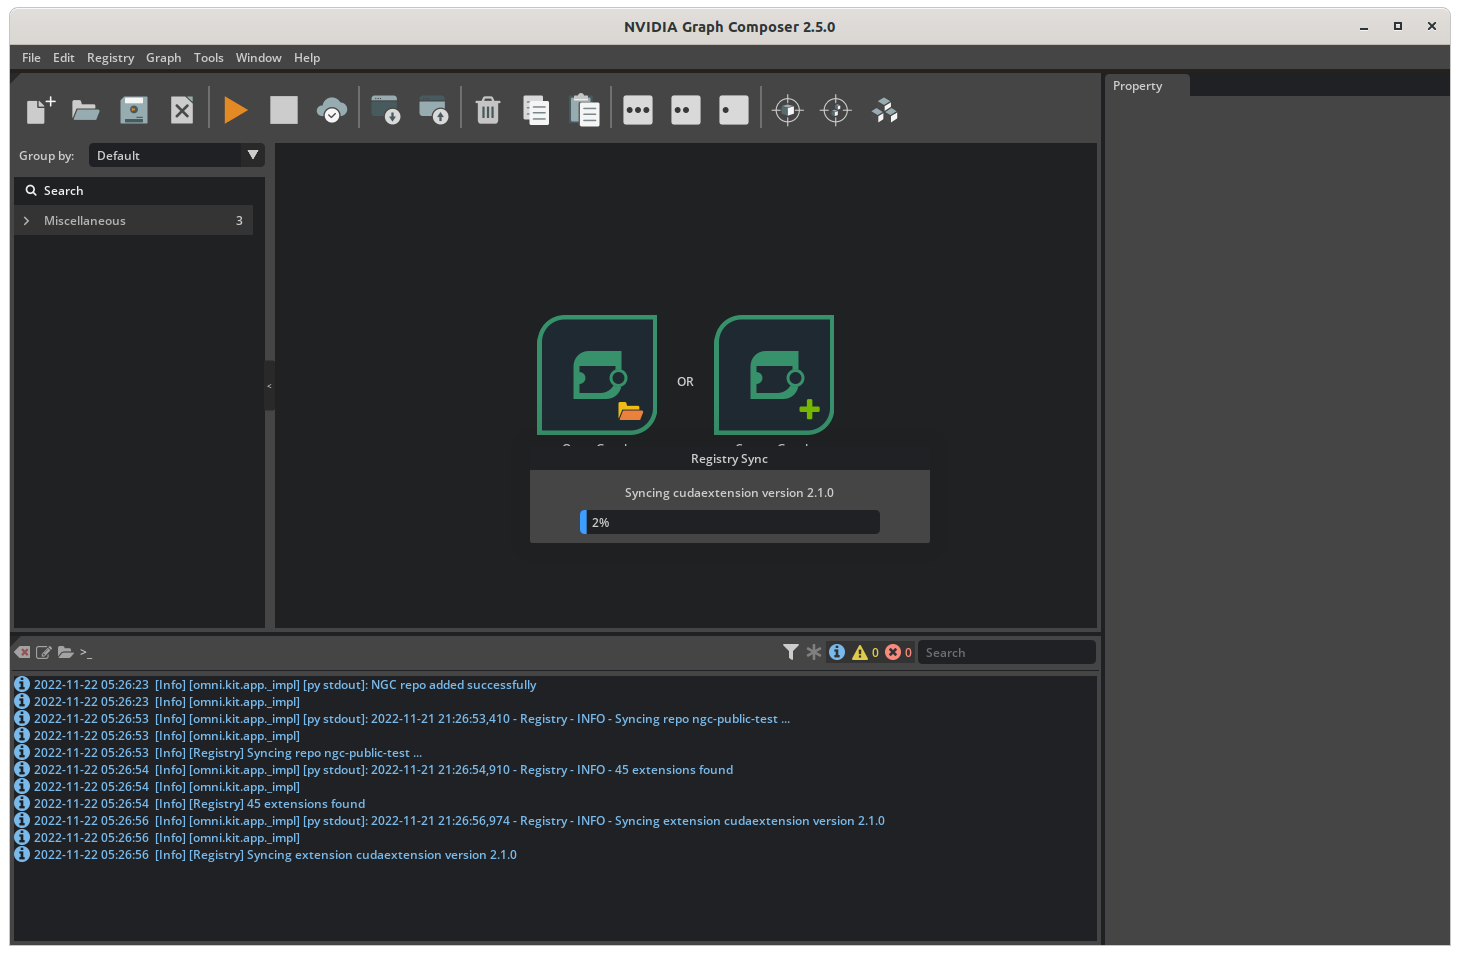Click the clipboard paste icon
Image resolution: width=1460 pixels, height=955 pixels.
[x=584, y=110]
